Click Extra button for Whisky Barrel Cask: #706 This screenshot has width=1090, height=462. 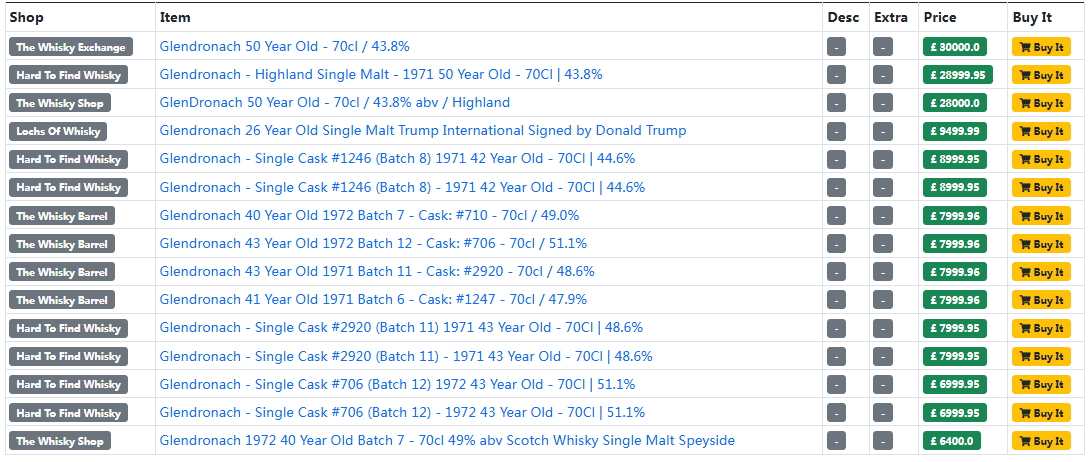point(882,244)
